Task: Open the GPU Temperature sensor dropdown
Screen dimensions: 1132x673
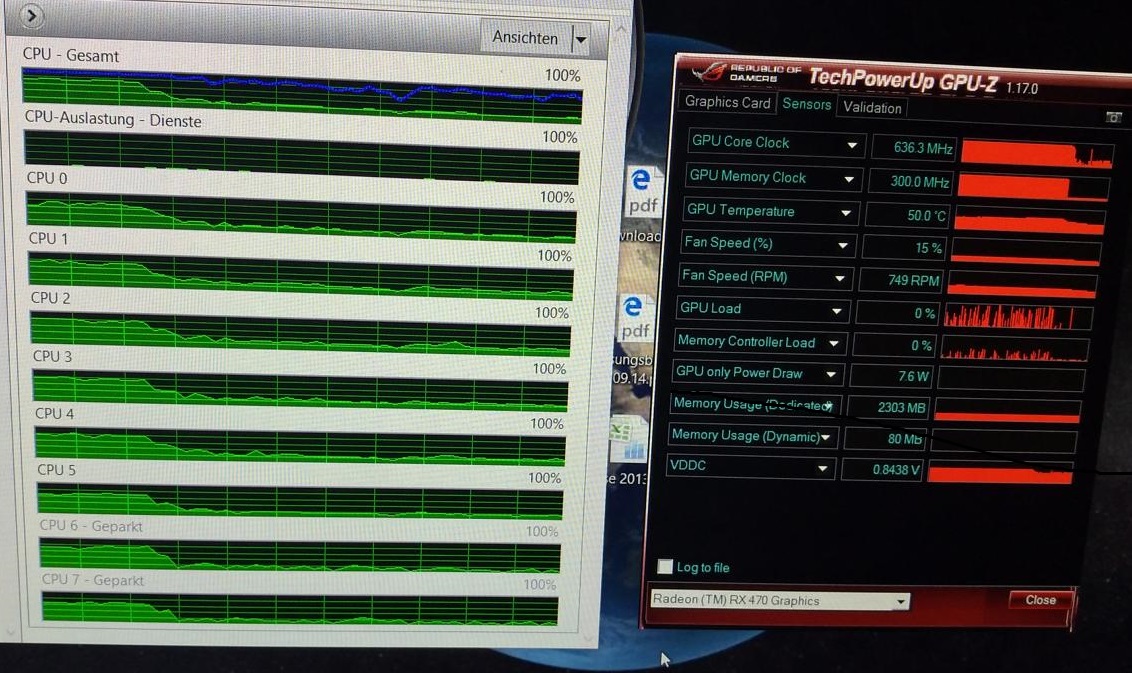Action: pyautogui.click(x=846, y=213)
